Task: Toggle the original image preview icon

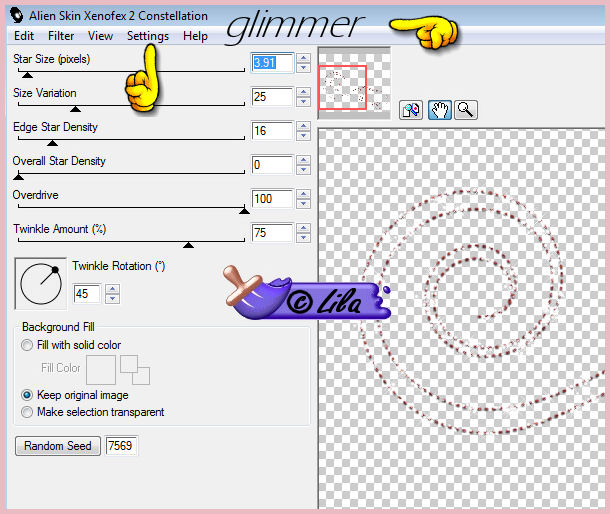Action: [x=411, y=110]
